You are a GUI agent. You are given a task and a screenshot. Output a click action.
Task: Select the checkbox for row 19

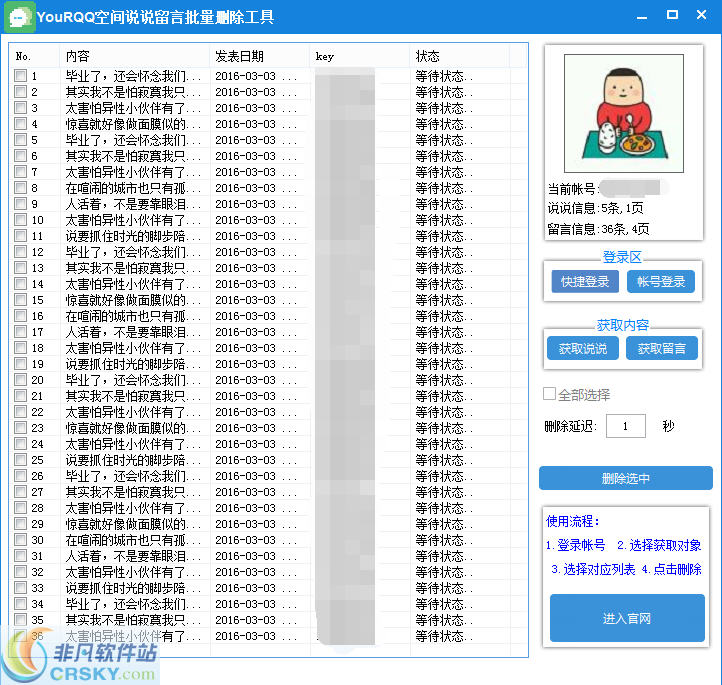20,364
